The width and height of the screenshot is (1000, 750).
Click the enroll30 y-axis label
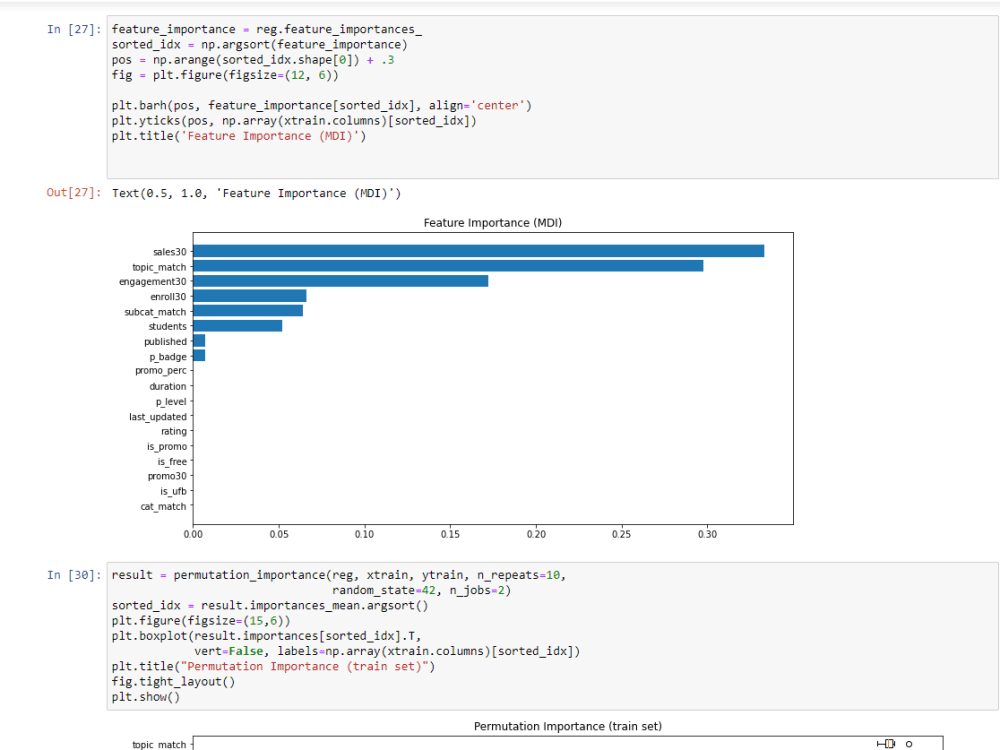pos(168,297)
